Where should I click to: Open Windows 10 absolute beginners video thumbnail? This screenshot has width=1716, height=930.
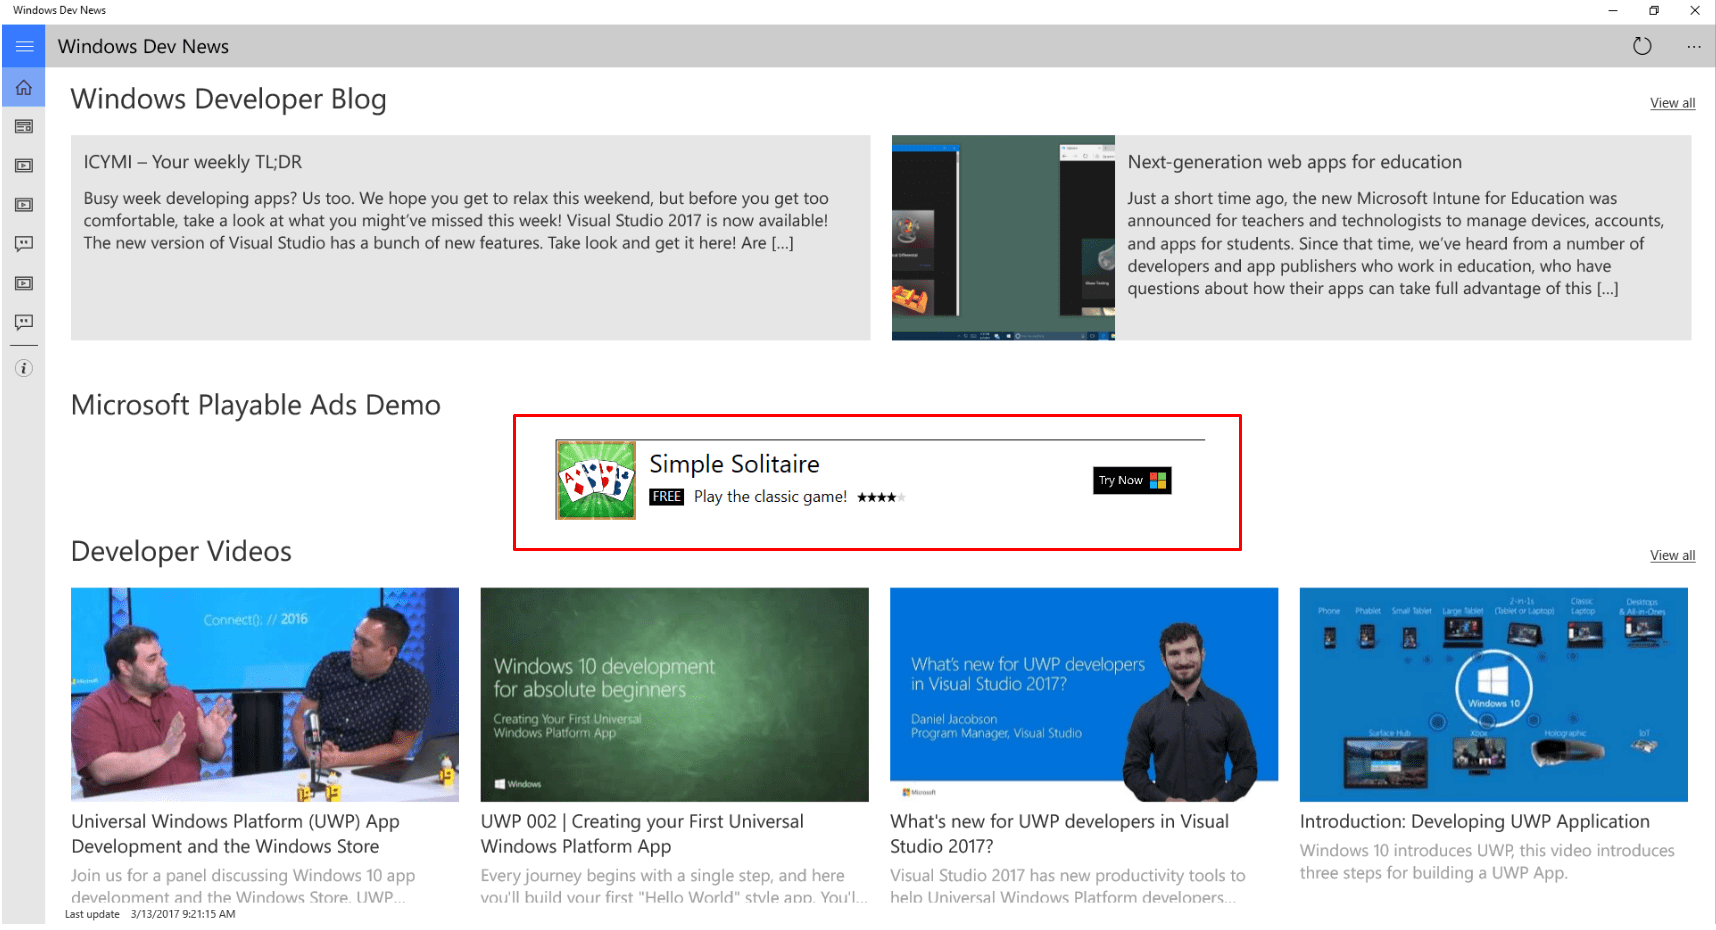674,694
